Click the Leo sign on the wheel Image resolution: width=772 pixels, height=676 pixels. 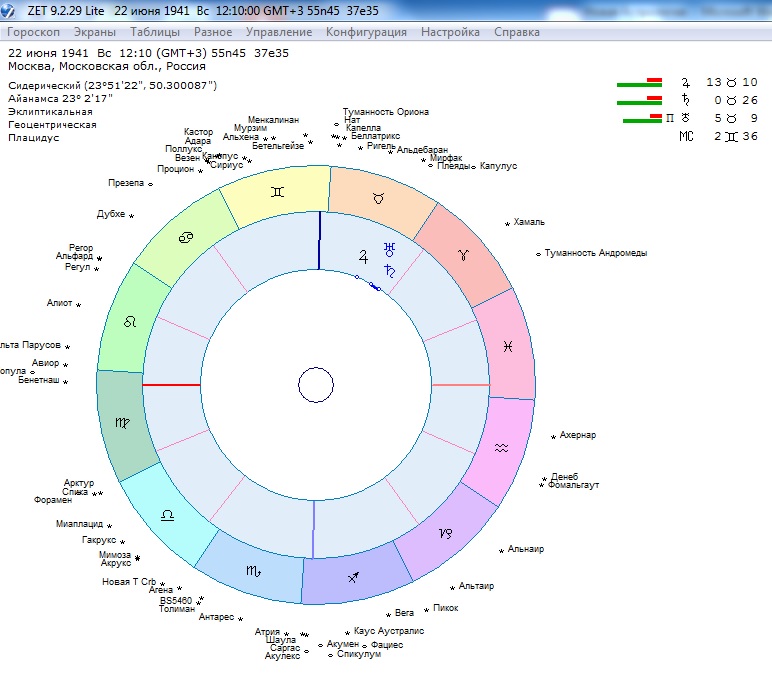pos(128,321)
